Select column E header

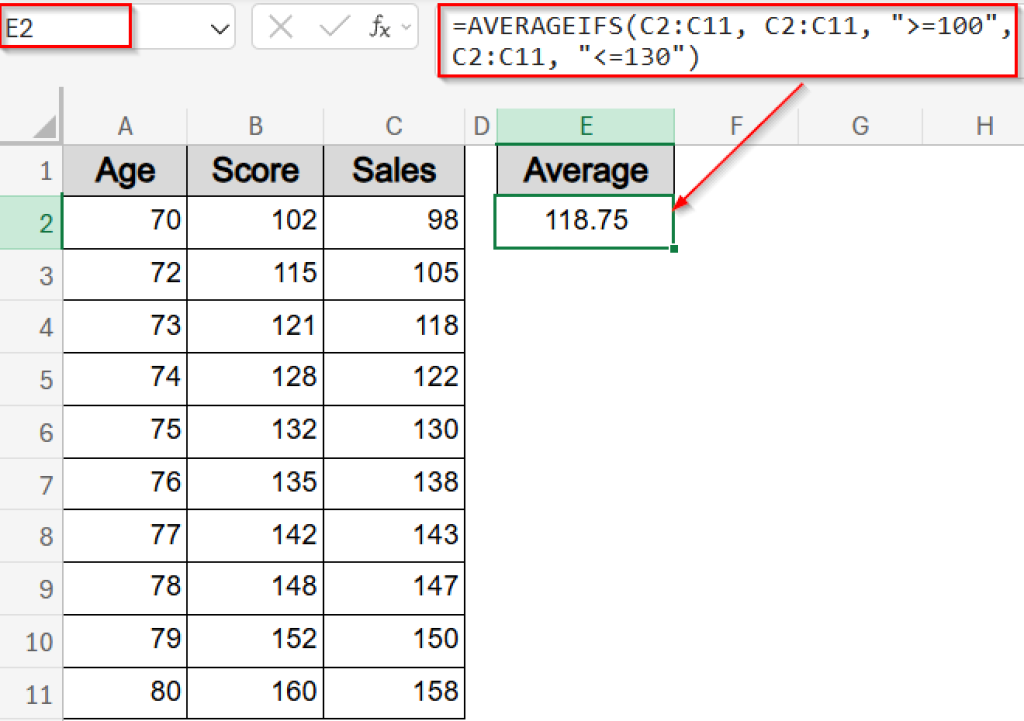point(586,125)
